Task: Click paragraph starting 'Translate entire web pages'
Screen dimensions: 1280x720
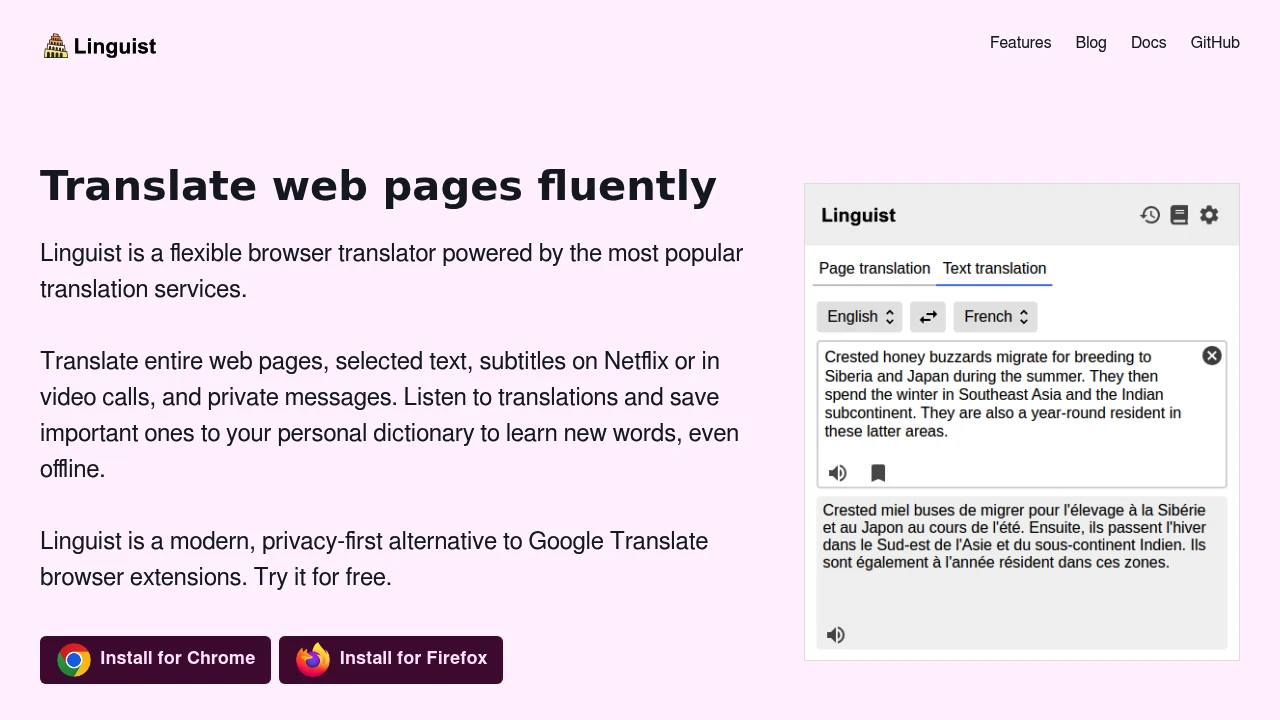Action: point(390,415)
